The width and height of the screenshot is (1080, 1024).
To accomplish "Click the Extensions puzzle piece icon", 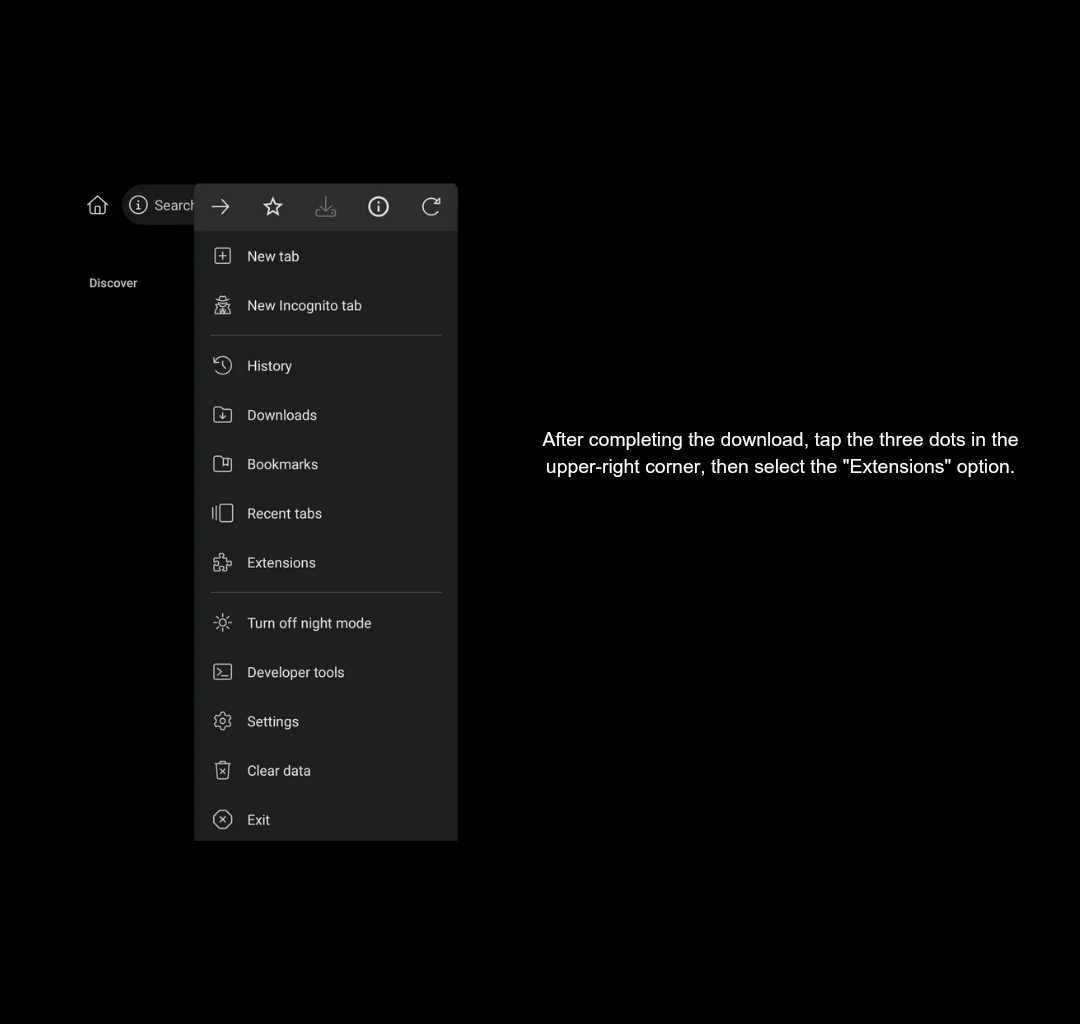I will coord(223,563).
